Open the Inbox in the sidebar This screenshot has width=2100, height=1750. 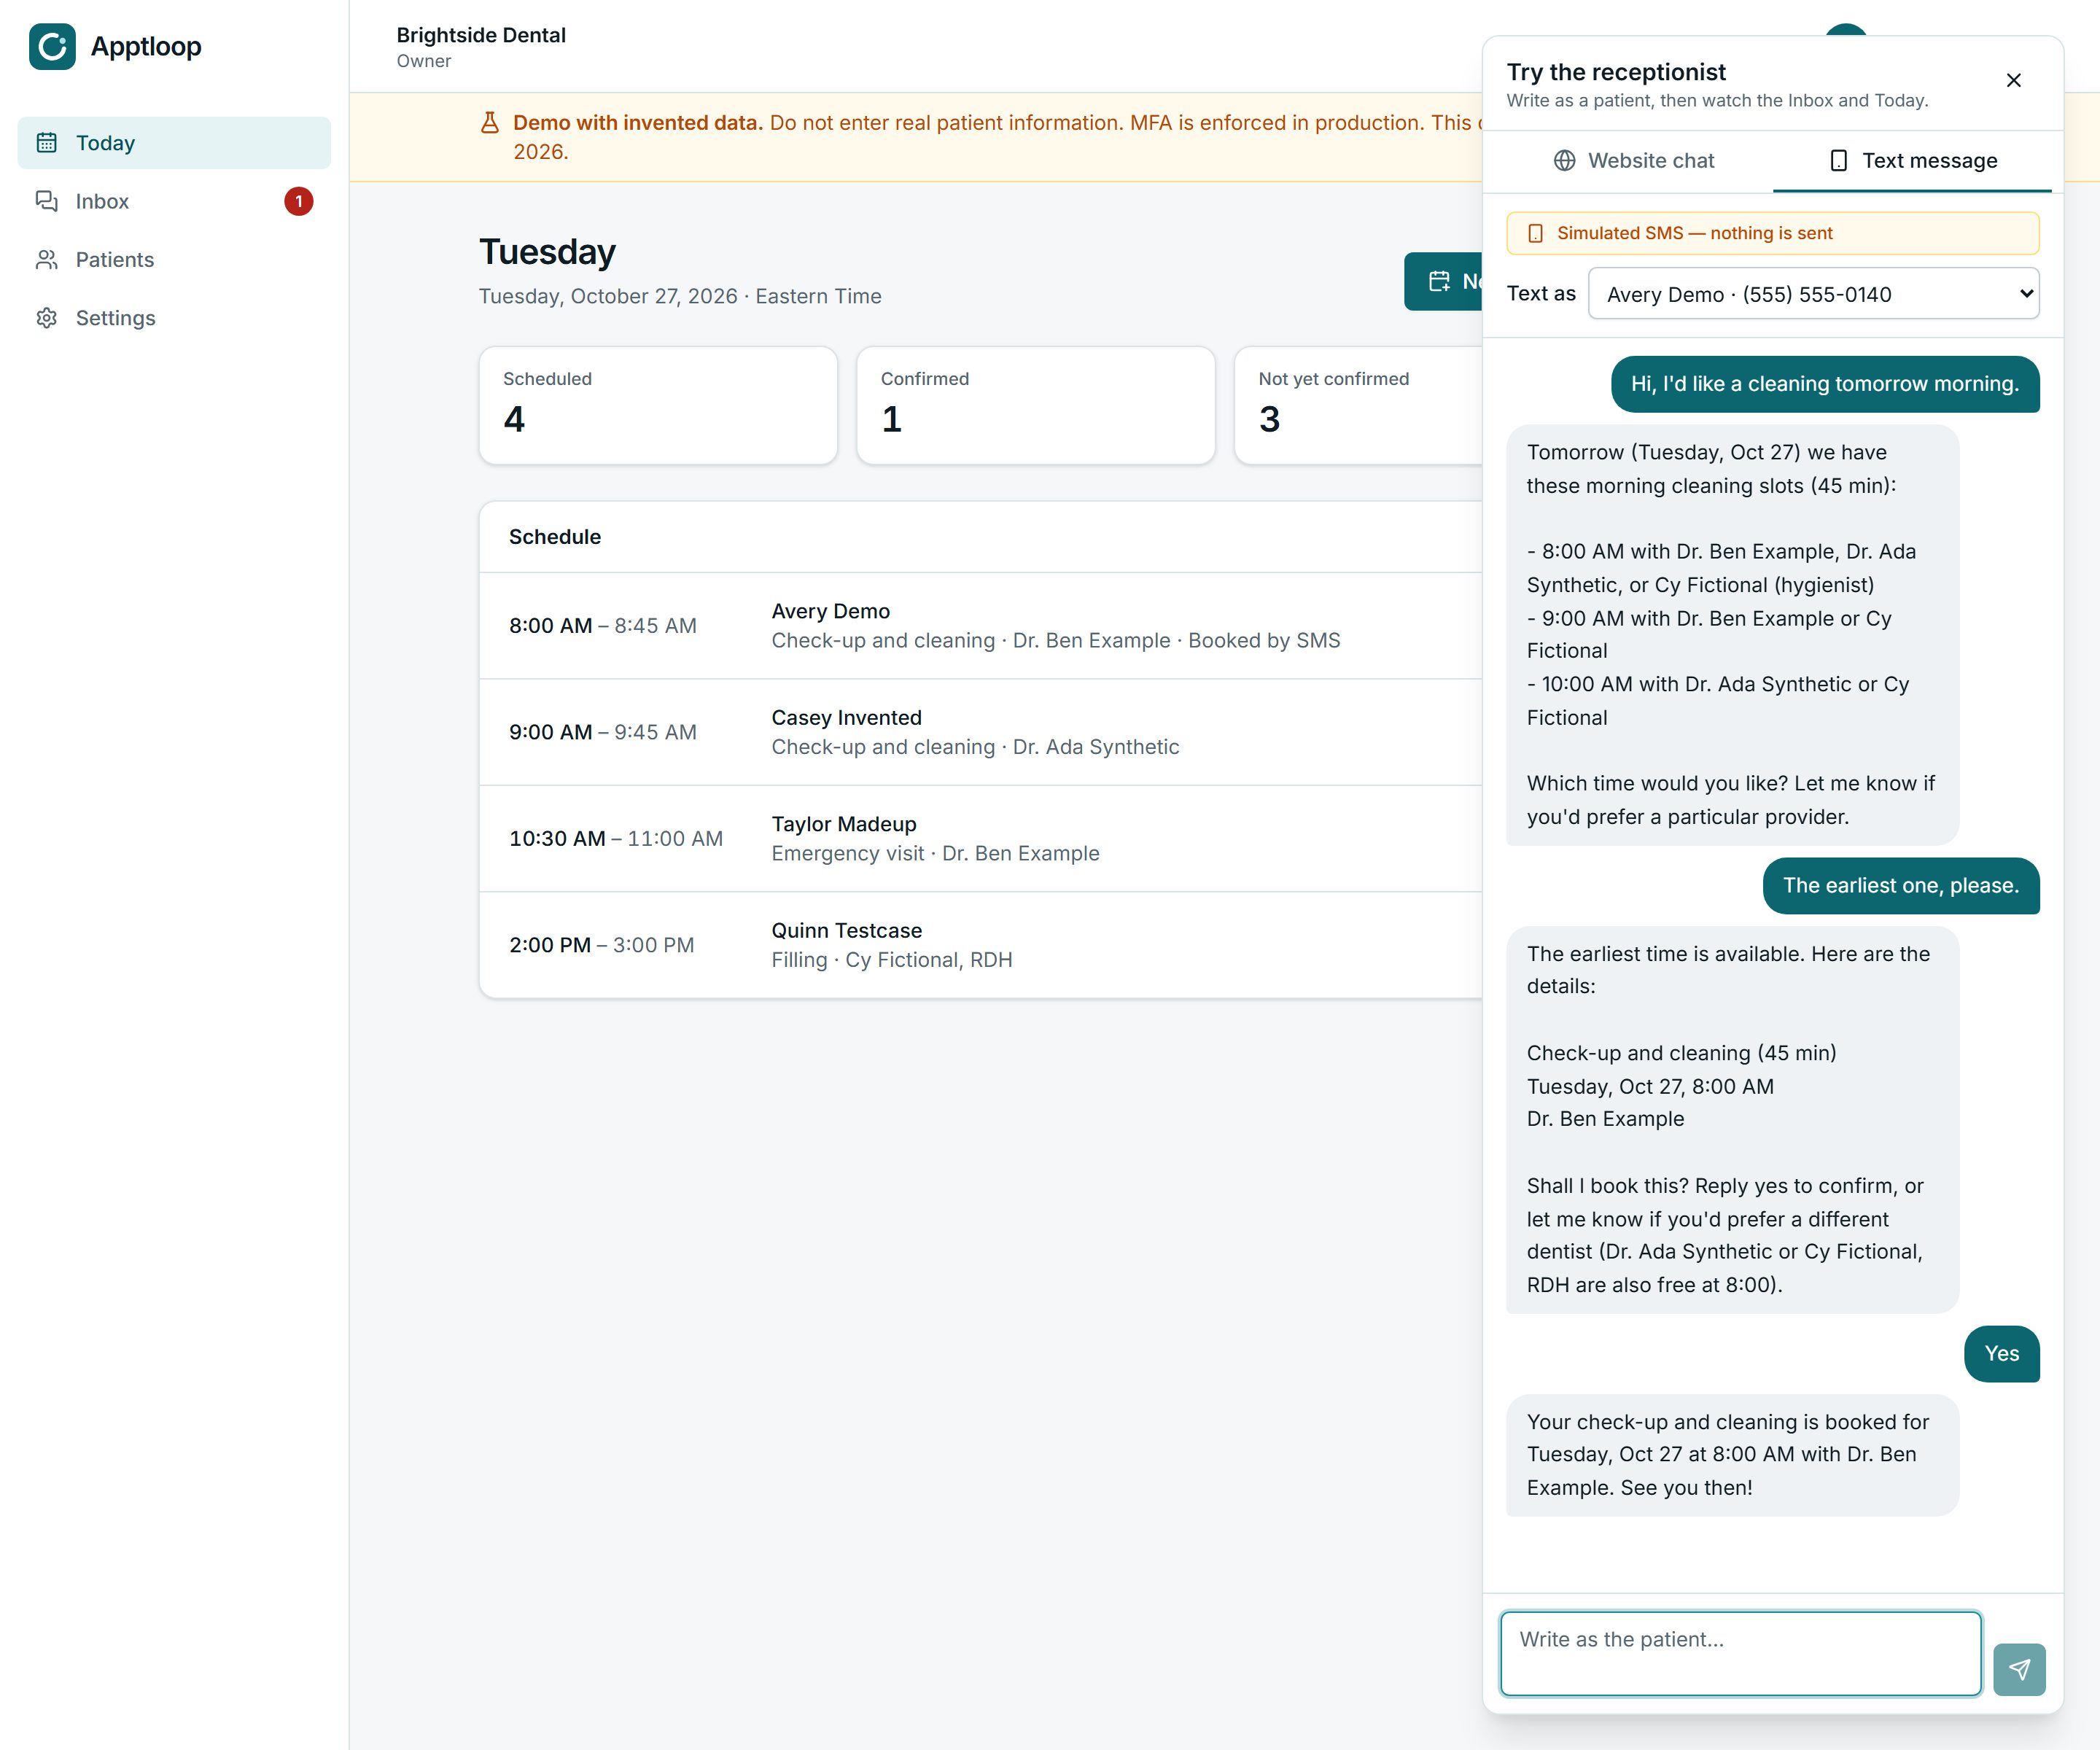click(174, 201)
